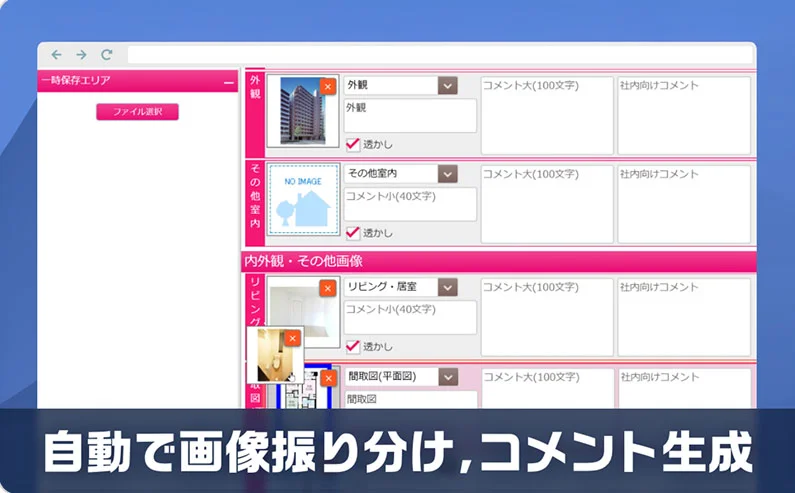Edit the small comment field containing 外観
795x493 pixels.
(x=410, y=116)
